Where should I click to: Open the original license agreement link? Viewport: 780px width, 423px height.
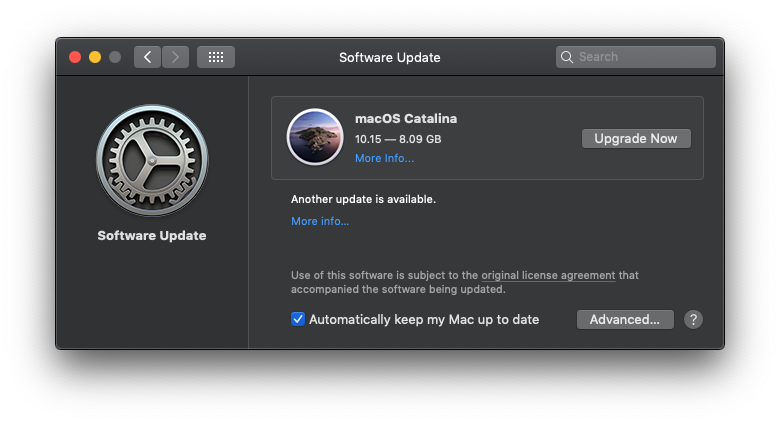(x=548, y=275)
